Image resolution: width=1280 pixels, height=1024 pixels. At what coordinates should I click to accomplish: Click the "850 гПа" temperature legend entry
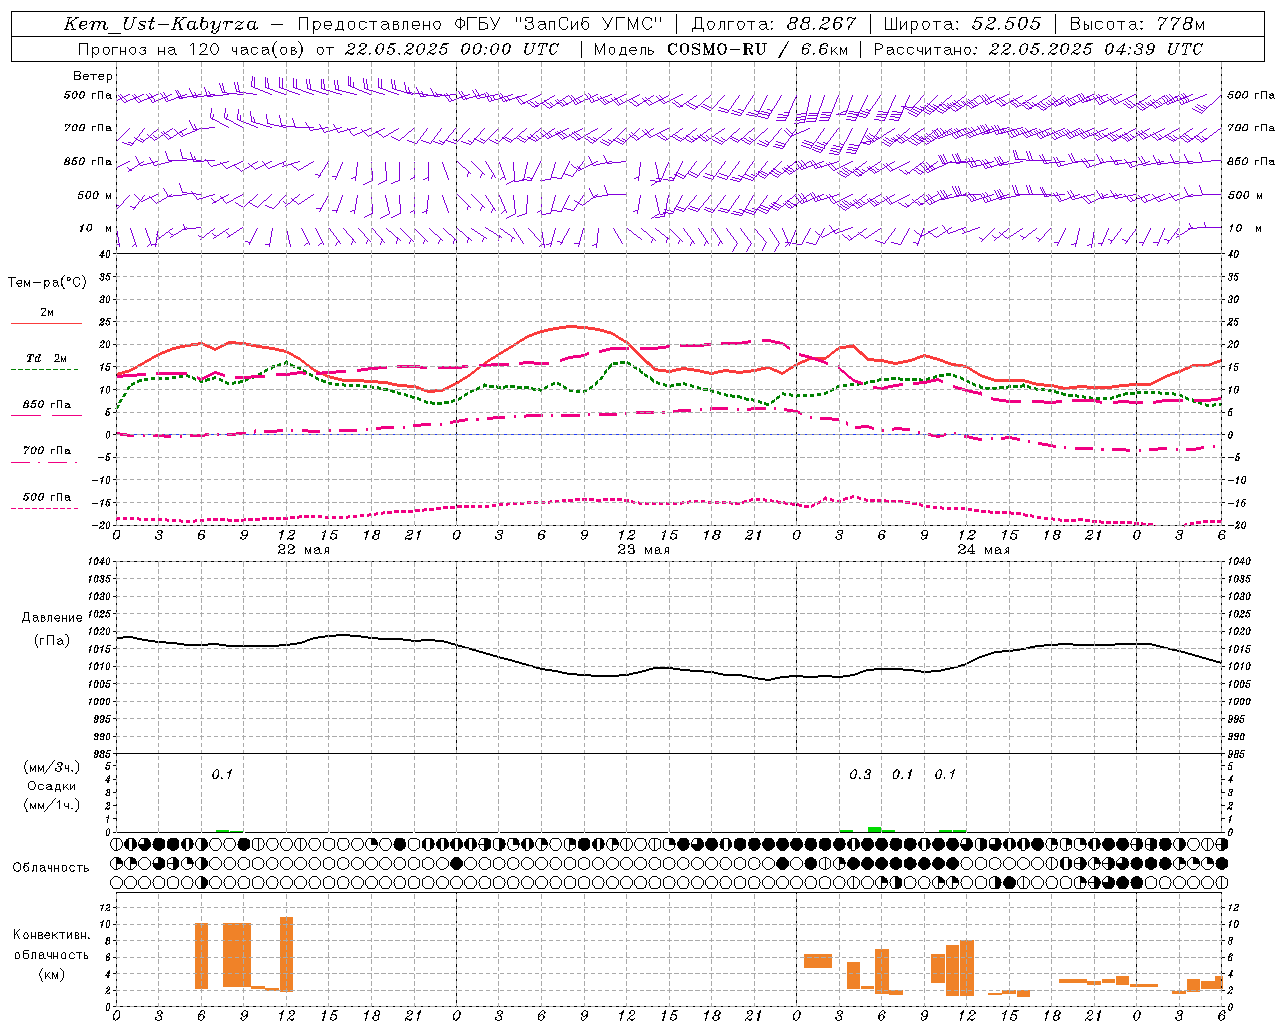(46, 405)
